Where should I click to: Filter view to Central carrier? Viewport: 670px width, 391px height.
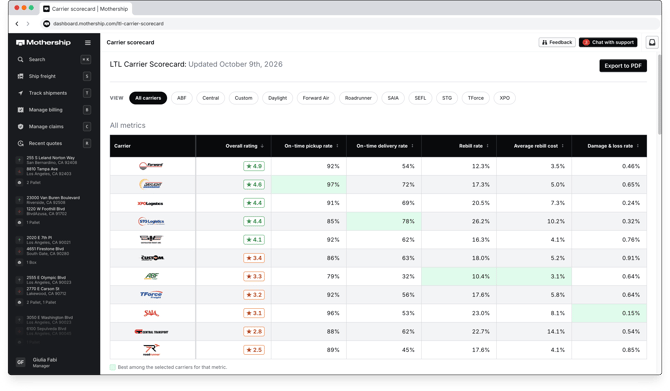211,98
